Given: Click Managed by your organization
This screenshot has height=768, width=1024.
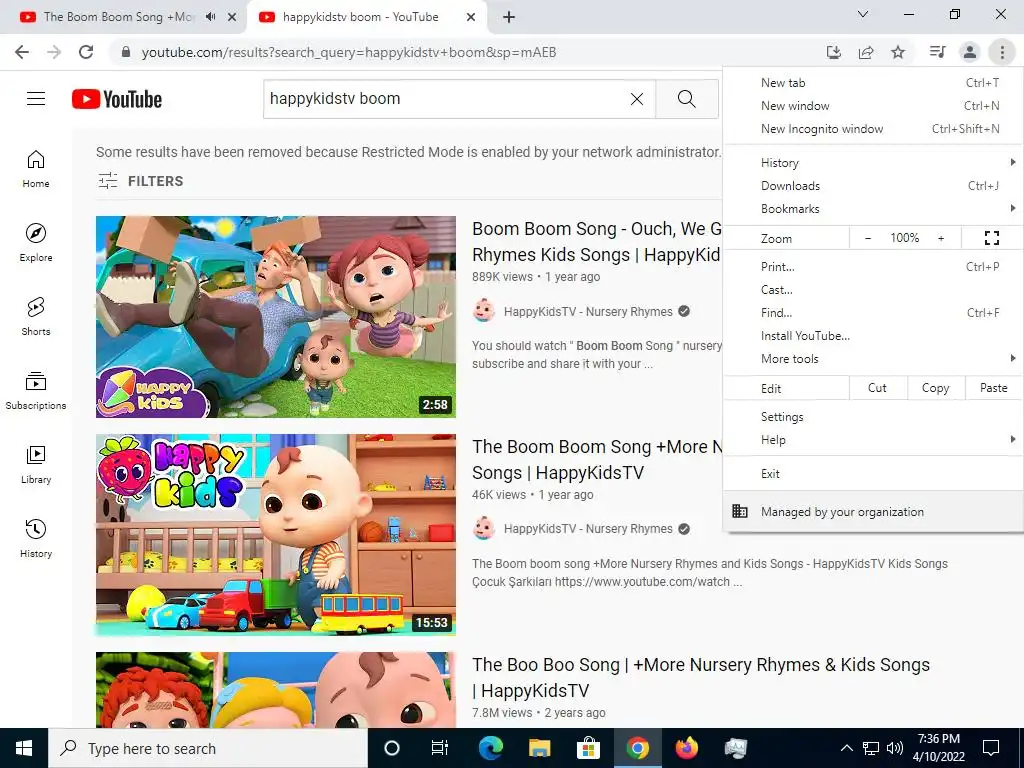Looking at the screenshot, I should 873,512.
